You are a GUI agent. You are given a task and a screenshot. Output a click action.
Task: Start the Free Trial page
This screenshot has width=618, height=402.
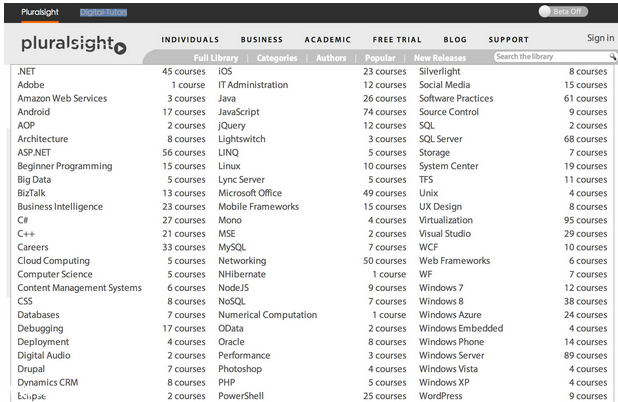point(397,40)
